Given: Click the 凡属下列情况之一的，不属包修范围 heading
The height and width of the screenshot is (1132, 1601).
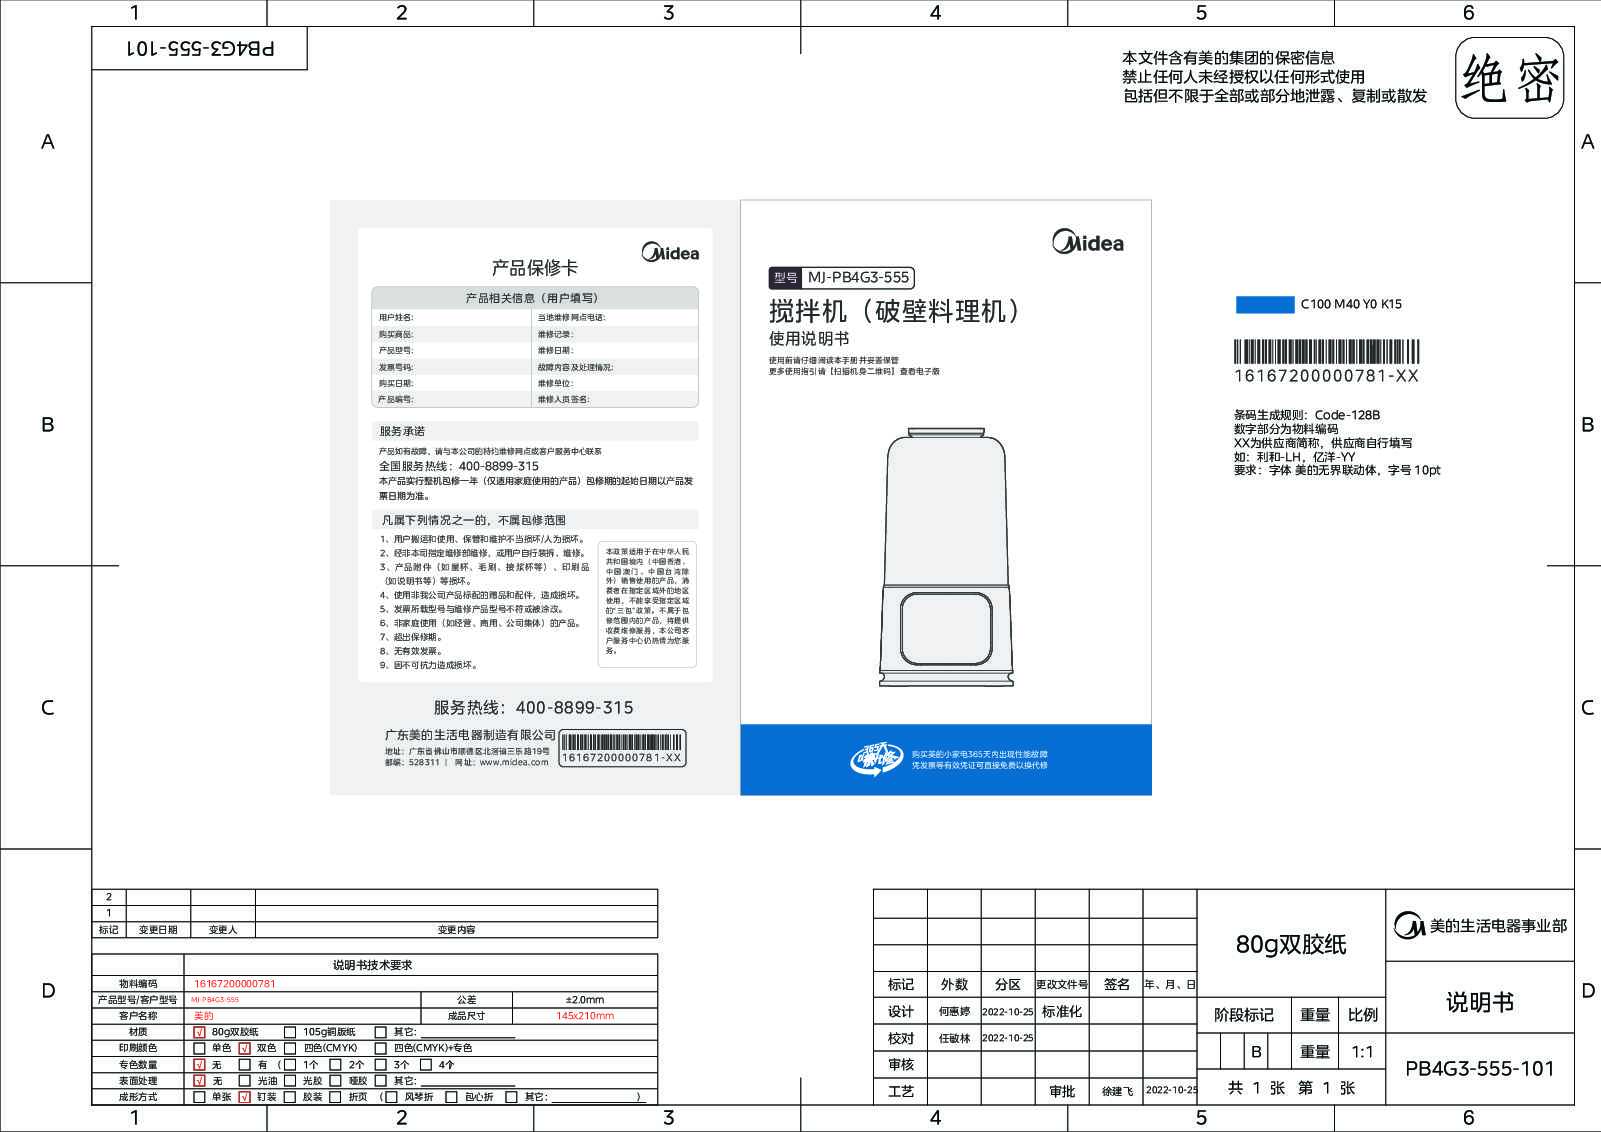Looking at the screenshot, I should click(x=473, y=520).
